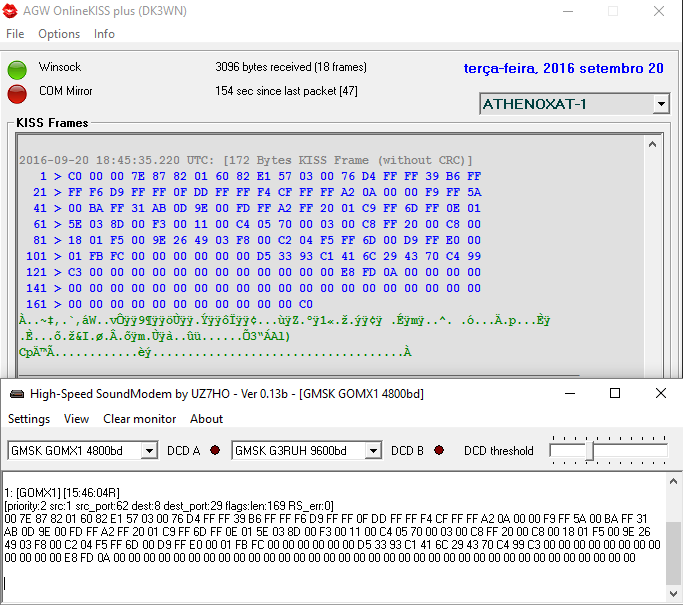Open the Options menu in AGW OnlineKISS

[59, 34]
